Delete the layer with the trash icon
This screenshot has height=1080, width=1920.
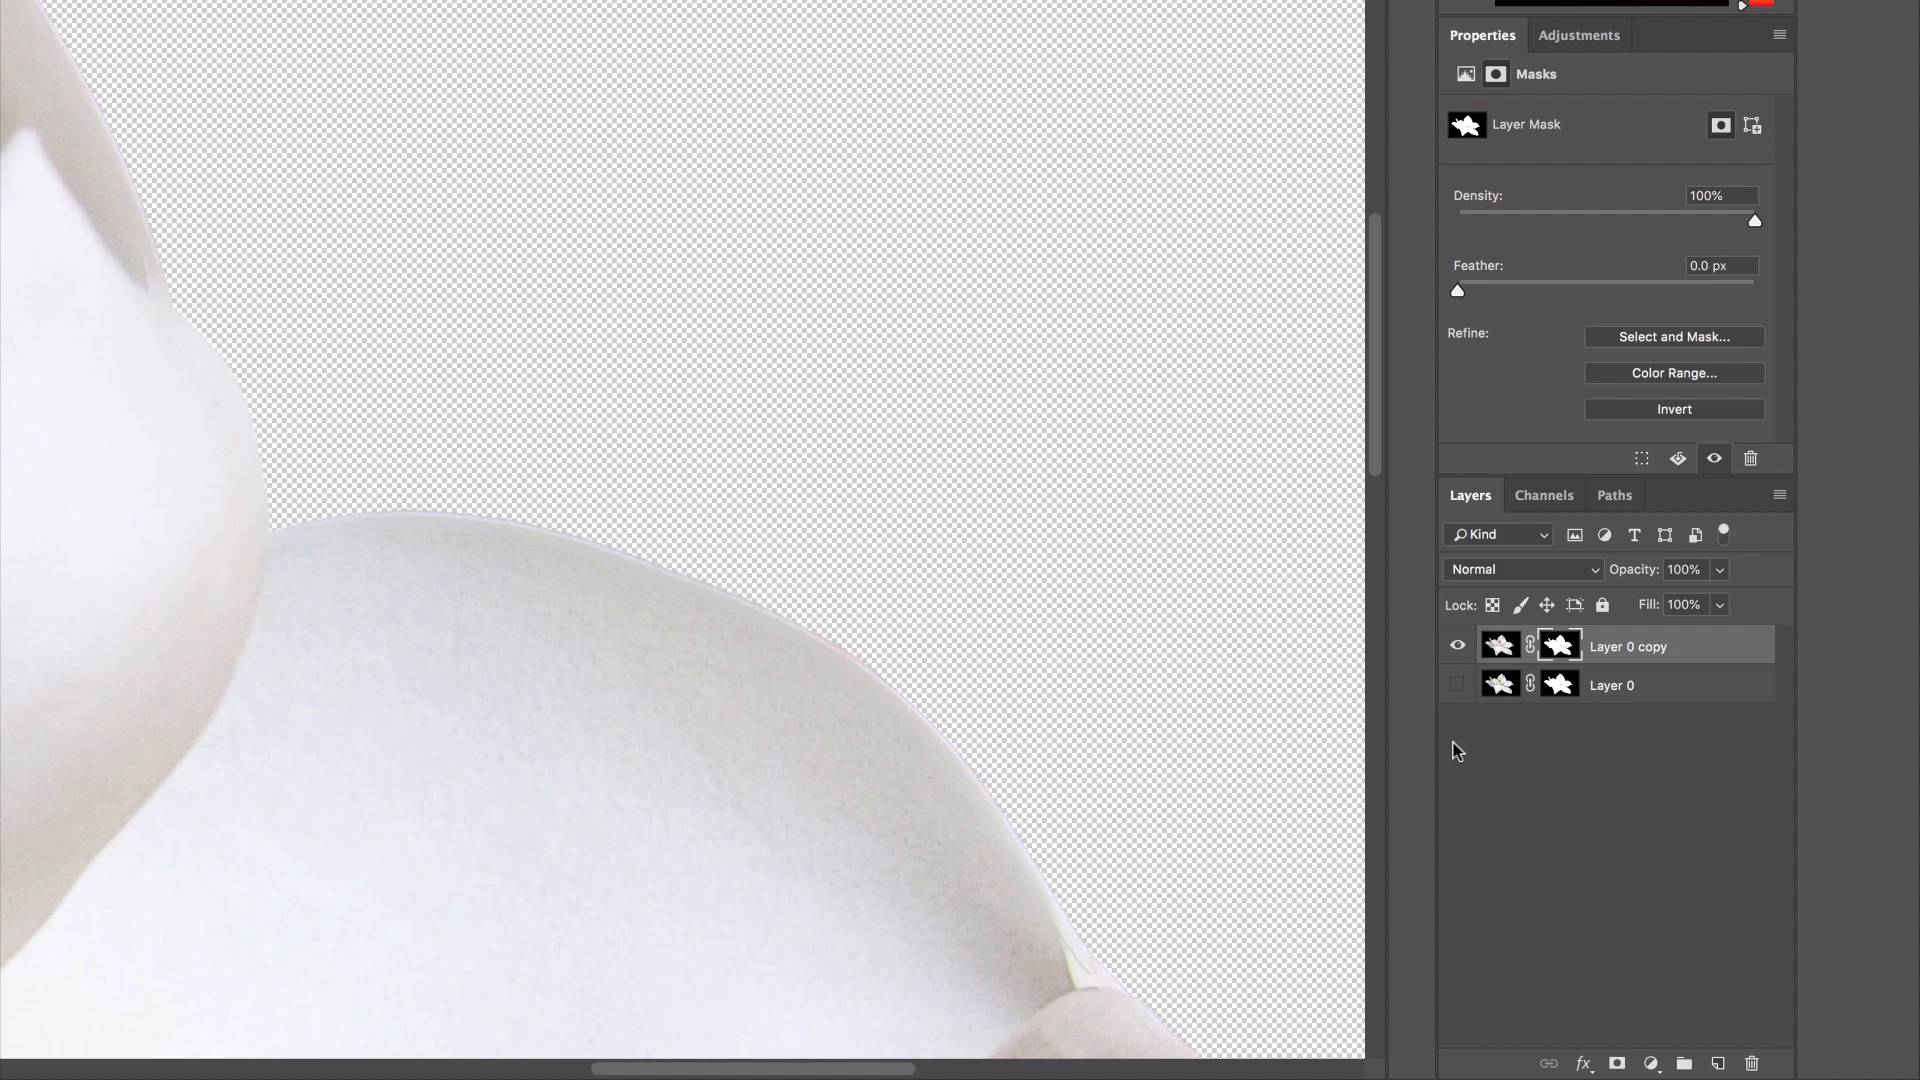[1753, 1064]
